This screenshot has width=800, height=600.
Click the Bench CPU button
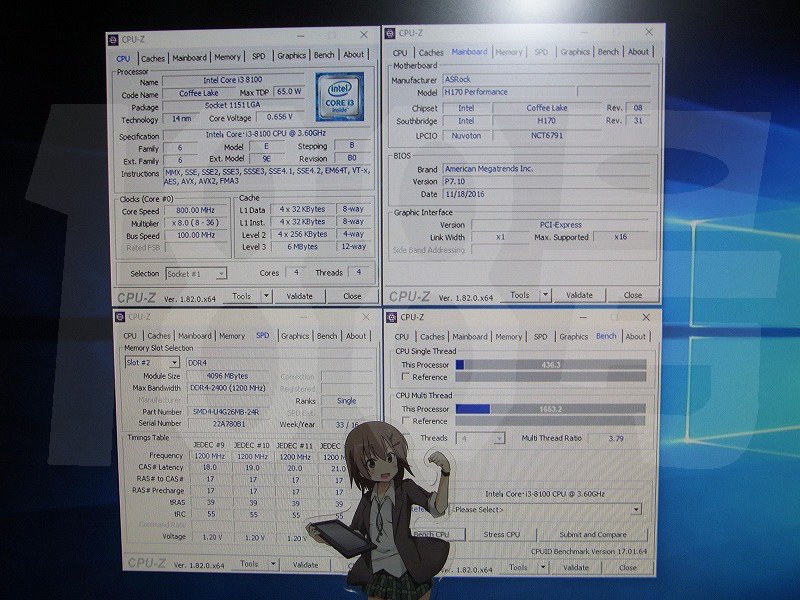pos(437,535)
